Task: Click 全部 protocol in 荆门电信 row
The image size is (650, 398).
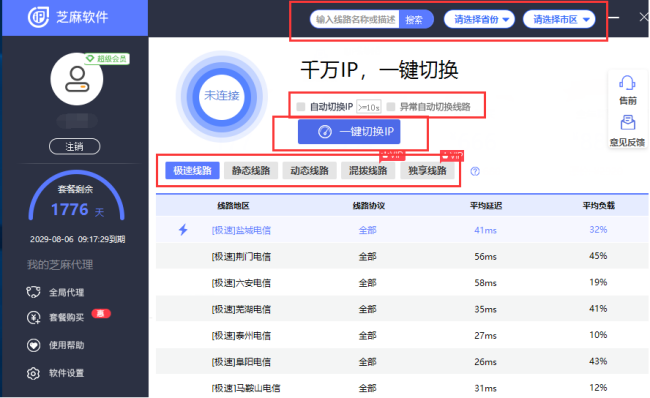Action: tap(367, 257)
